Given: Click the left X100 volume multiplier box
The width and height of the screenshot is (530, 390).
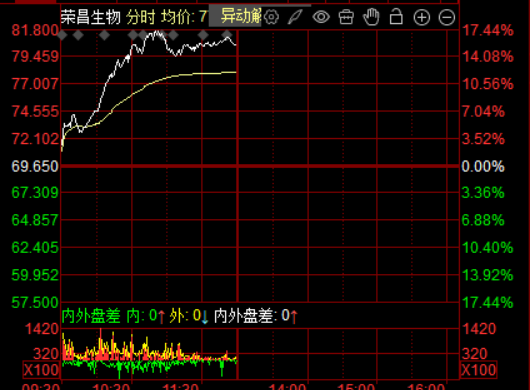Looking at the screenshot, I should (41, 370).
